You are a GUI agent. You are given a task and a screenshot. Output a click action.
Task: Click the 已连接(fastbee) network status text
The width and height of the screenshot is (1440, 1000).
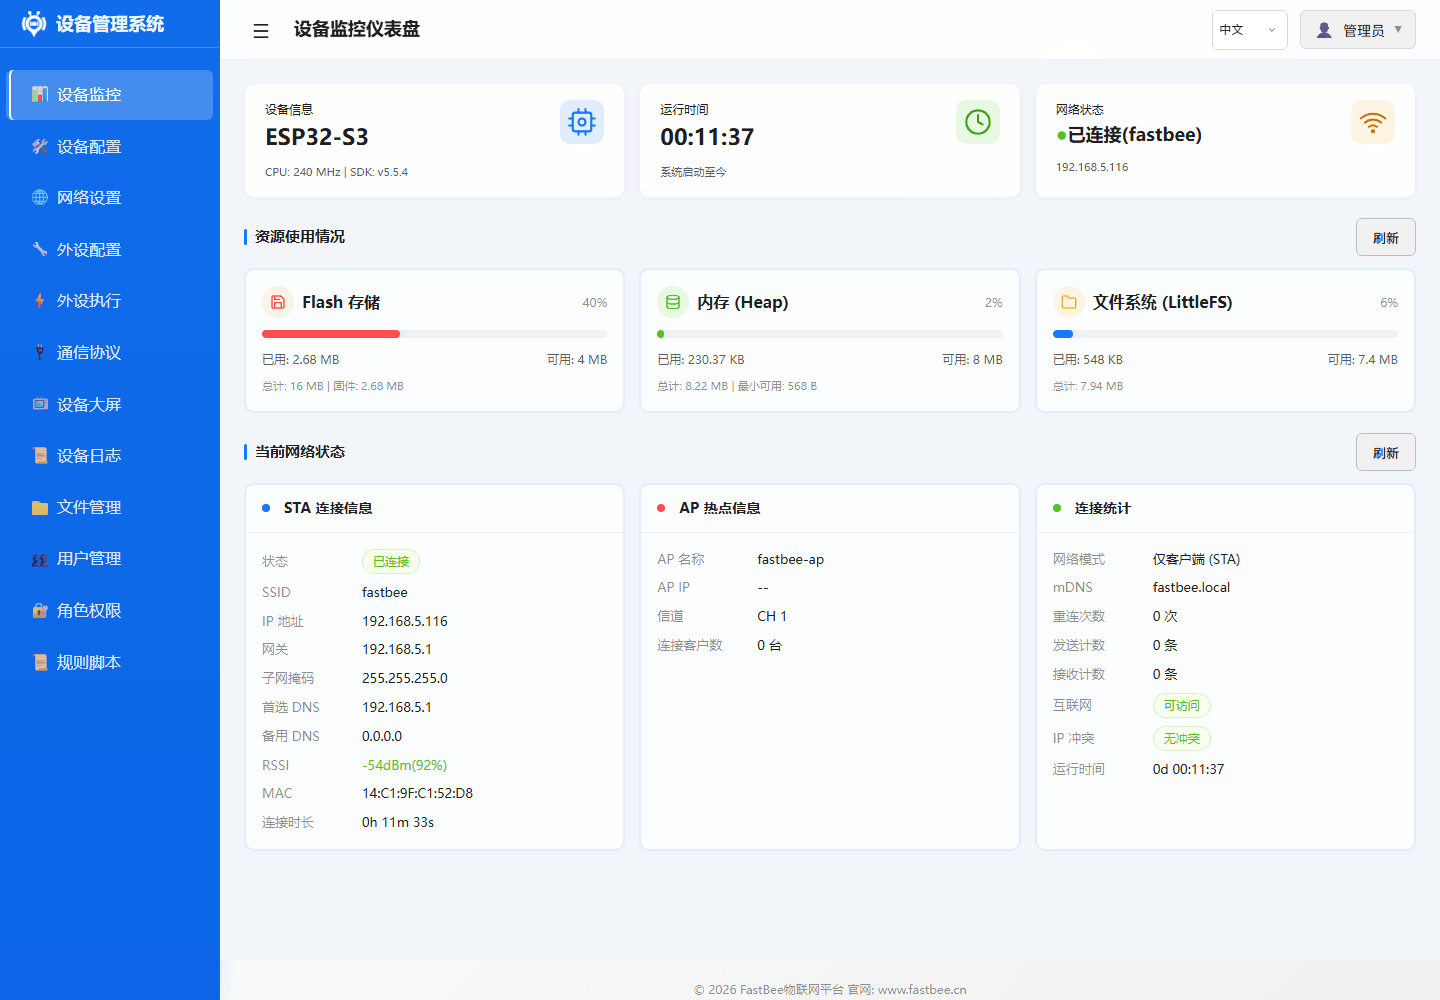pyautogui.click(x=1135, y=135)
